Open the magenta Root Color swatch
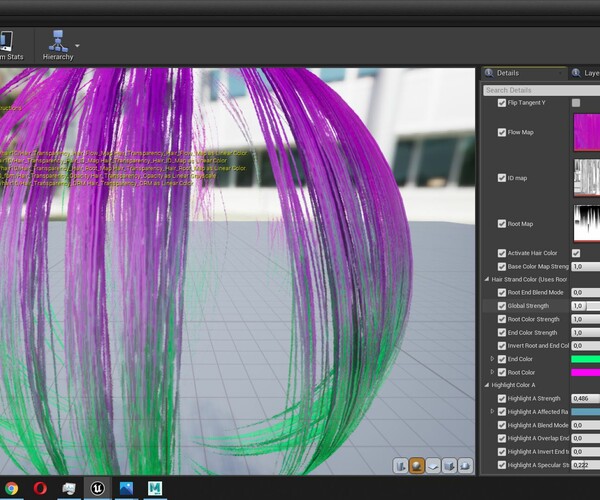Screen dimensions: 600x500 coord(585,372)
